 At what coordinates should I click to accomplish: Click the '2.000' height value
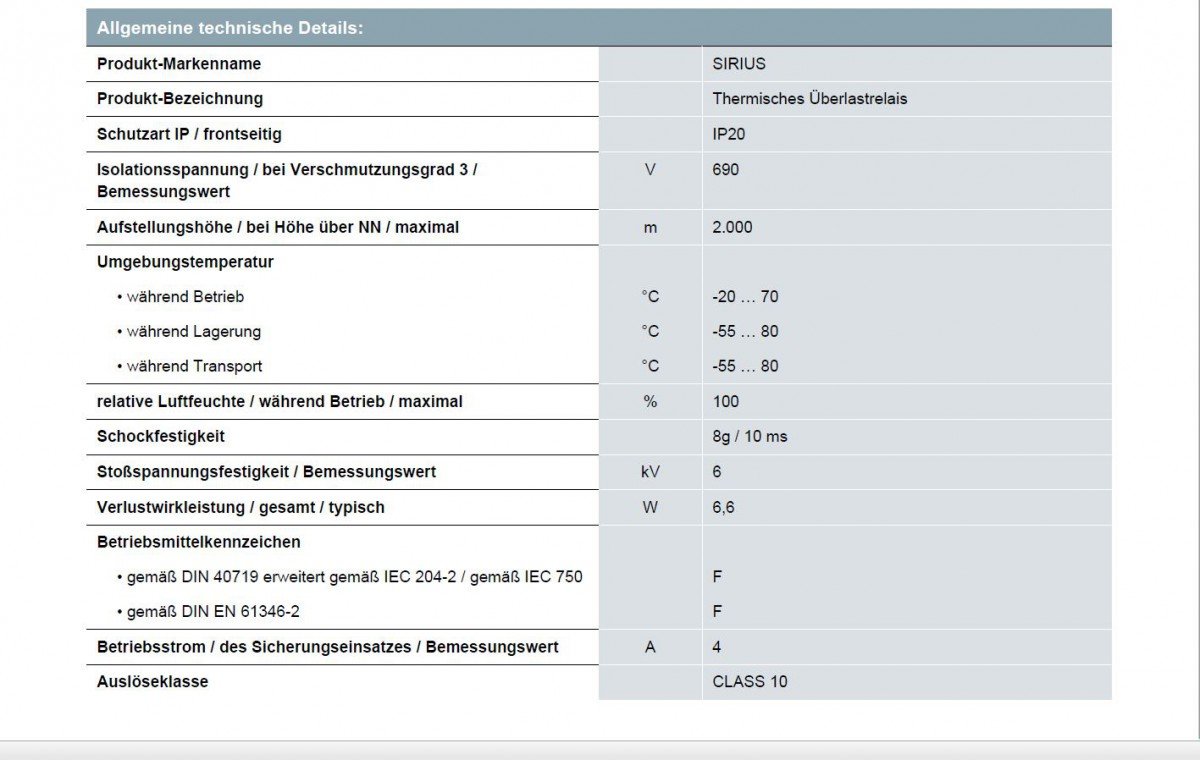[732, 227]
